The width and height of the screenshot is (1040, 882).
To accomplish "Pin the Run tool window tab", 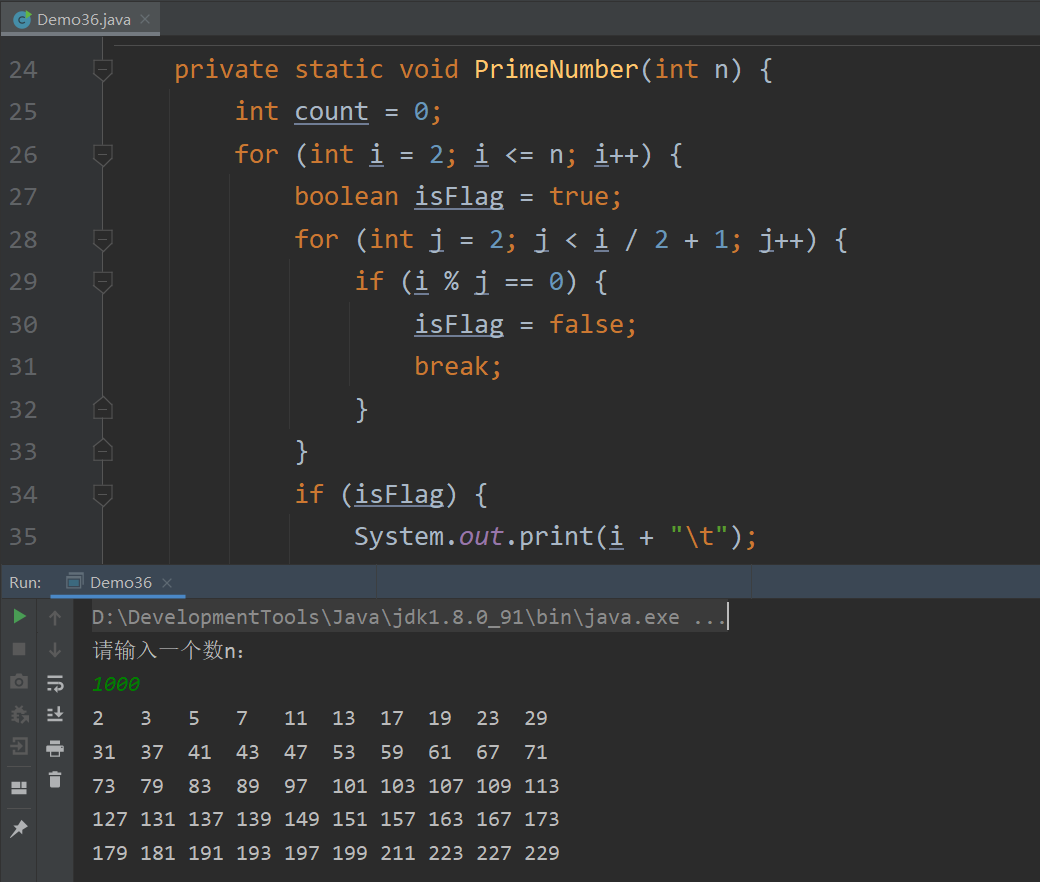I will coord(18,828).
